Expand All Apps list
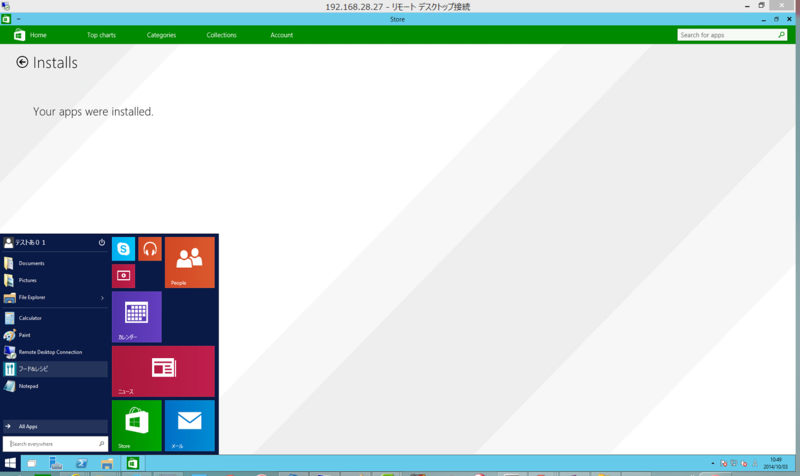The image size is (800, 476). point(55,427)
